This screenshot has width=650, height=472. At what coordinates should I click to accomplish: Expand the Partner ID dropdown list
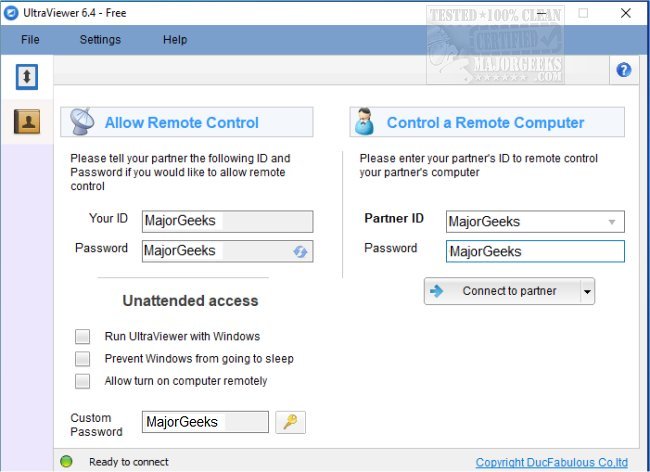click(x=612, y=222)
